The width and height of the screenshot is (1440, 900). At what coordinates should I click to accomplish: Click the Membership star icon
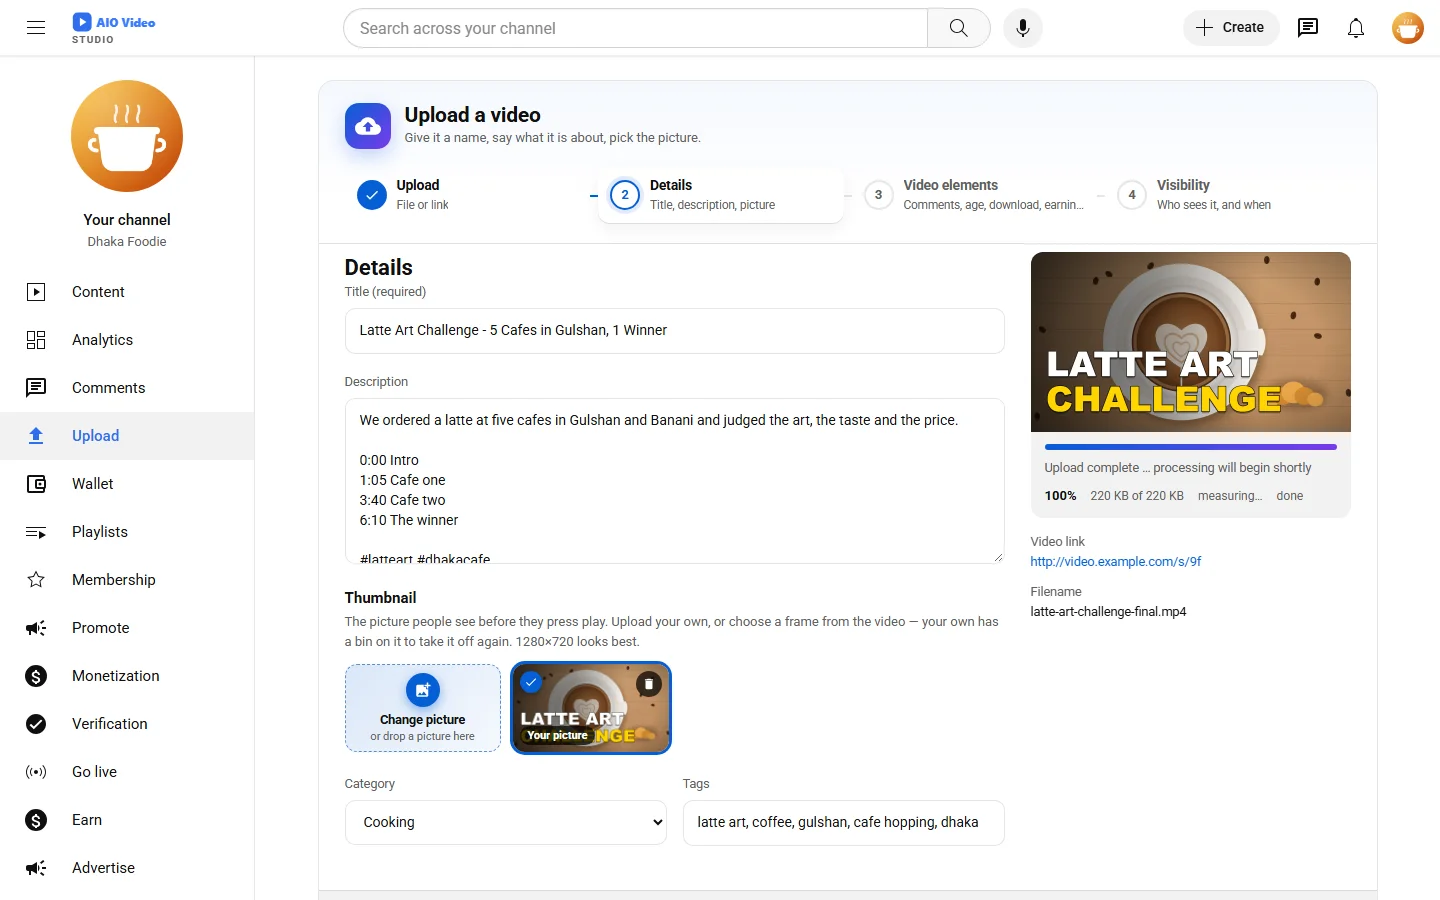36,580
